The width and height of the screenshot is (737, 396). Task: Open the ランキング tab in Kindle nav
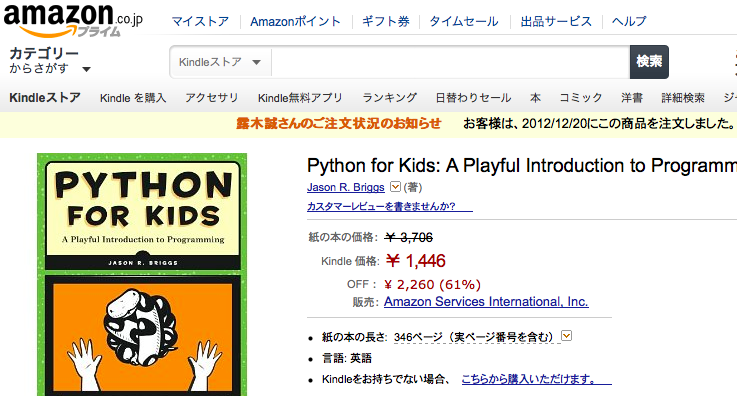(389, 98)
